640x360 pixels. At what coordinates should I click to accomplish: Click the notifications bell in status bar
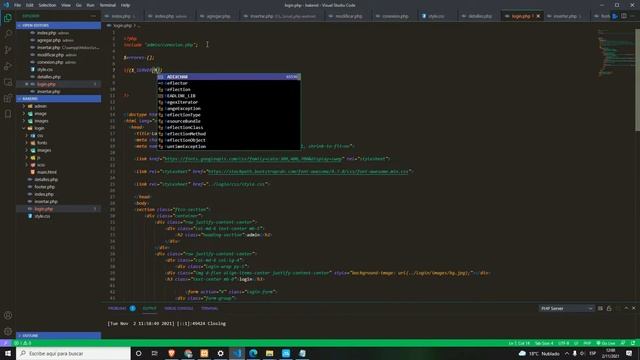633,343
